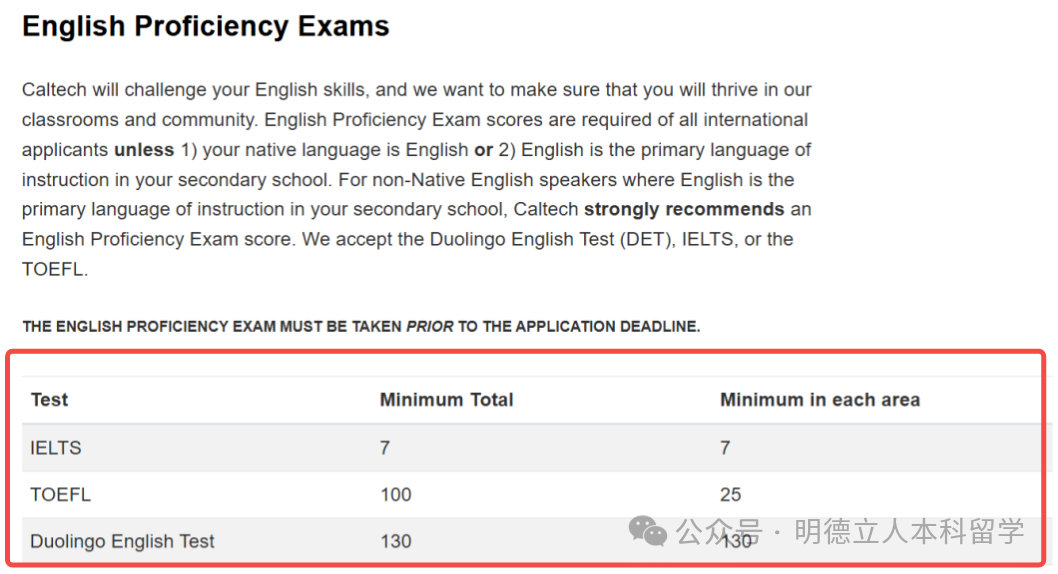This screenshot has width=1058, height=574.
Task: Click the Duolingo minimum total value 130
Action: 395,541
